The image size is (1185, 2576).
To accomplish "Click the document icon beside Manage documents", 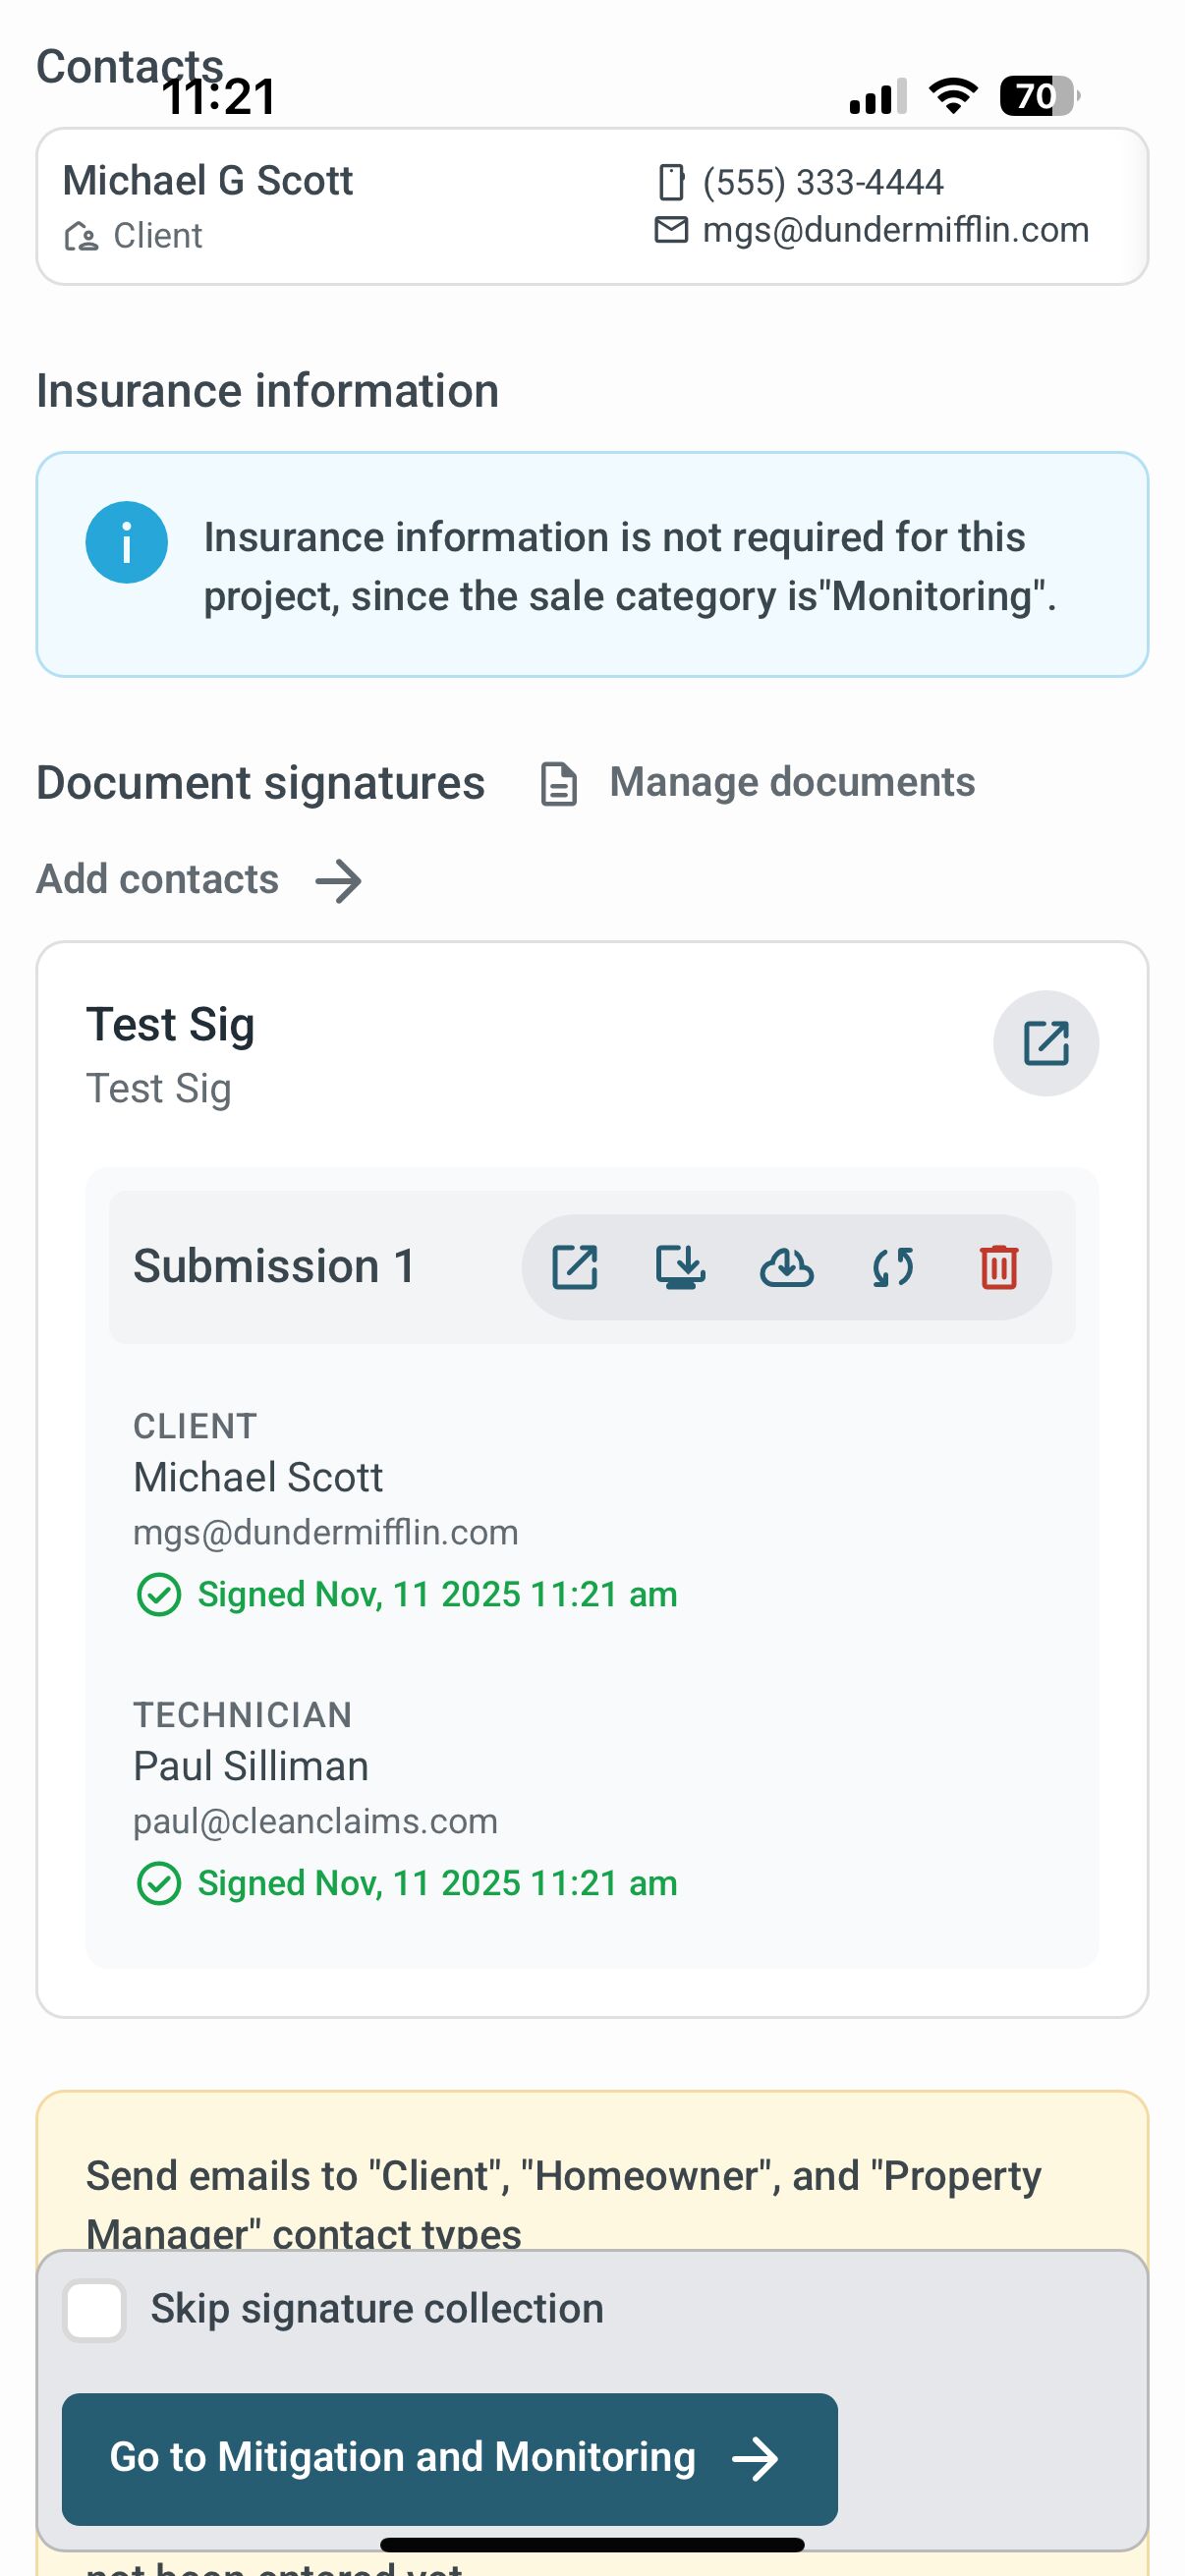I will point(559,784).
